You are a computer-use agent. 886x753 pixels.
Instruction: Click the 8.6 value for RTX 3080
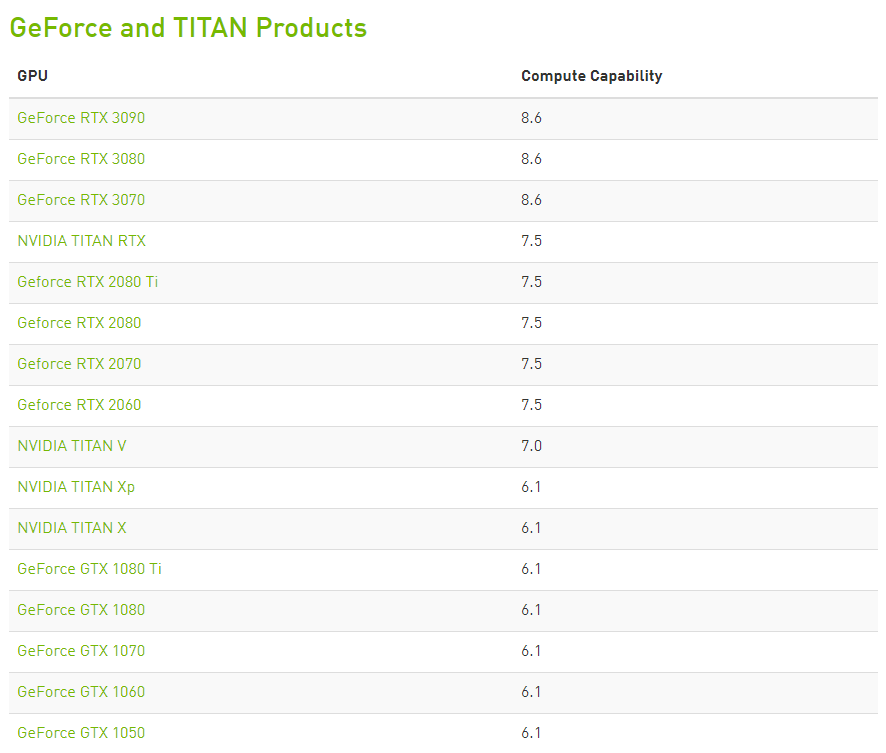tap(531, 159)
